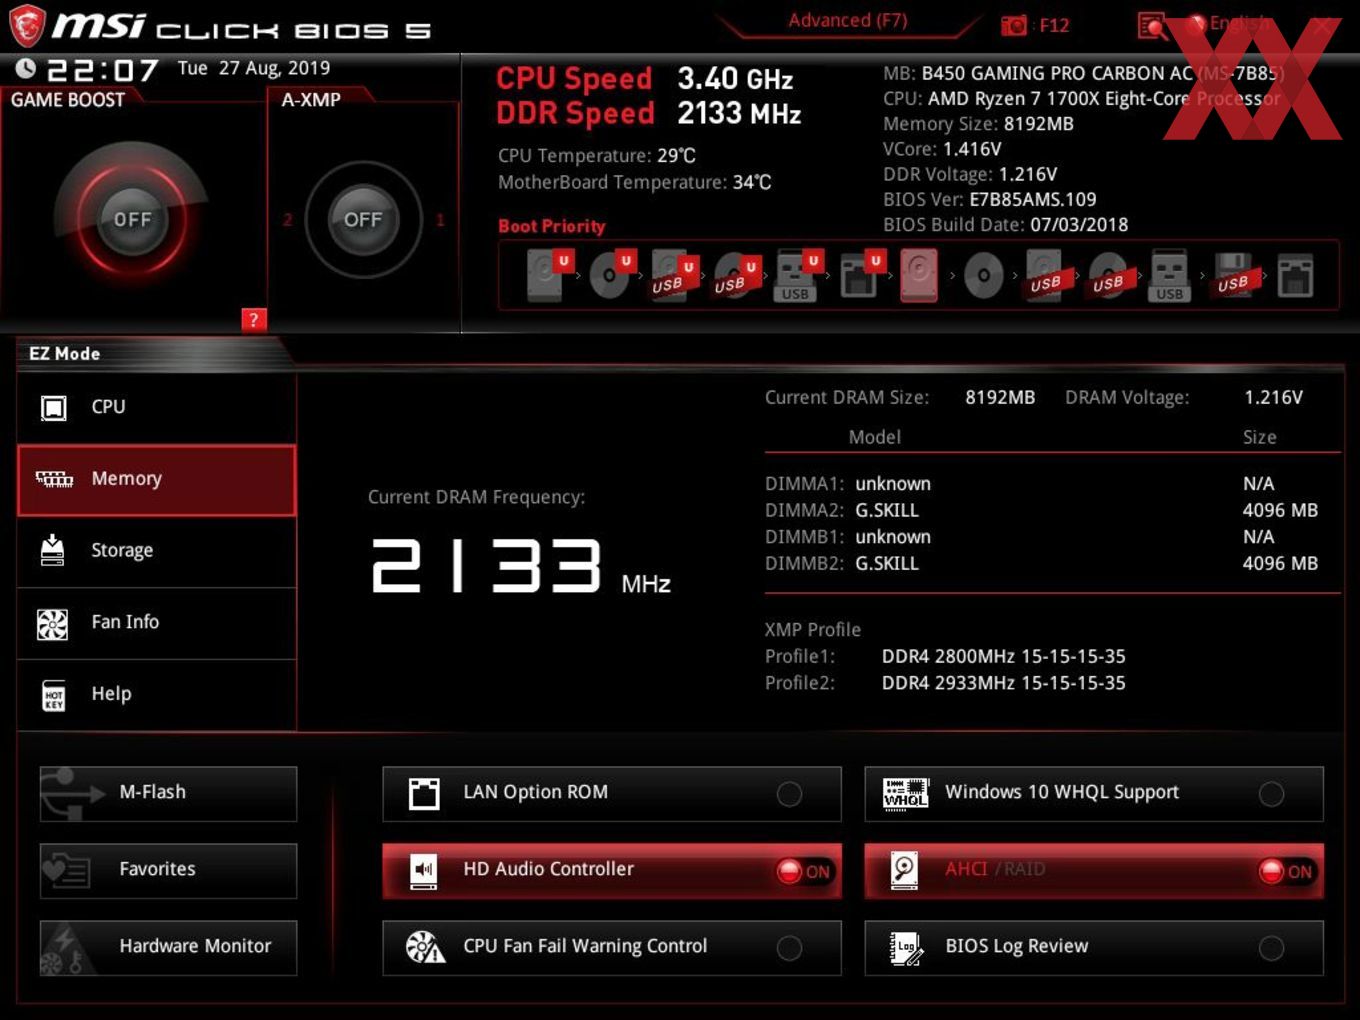Open Hardware Monitor

pos(168,947)
